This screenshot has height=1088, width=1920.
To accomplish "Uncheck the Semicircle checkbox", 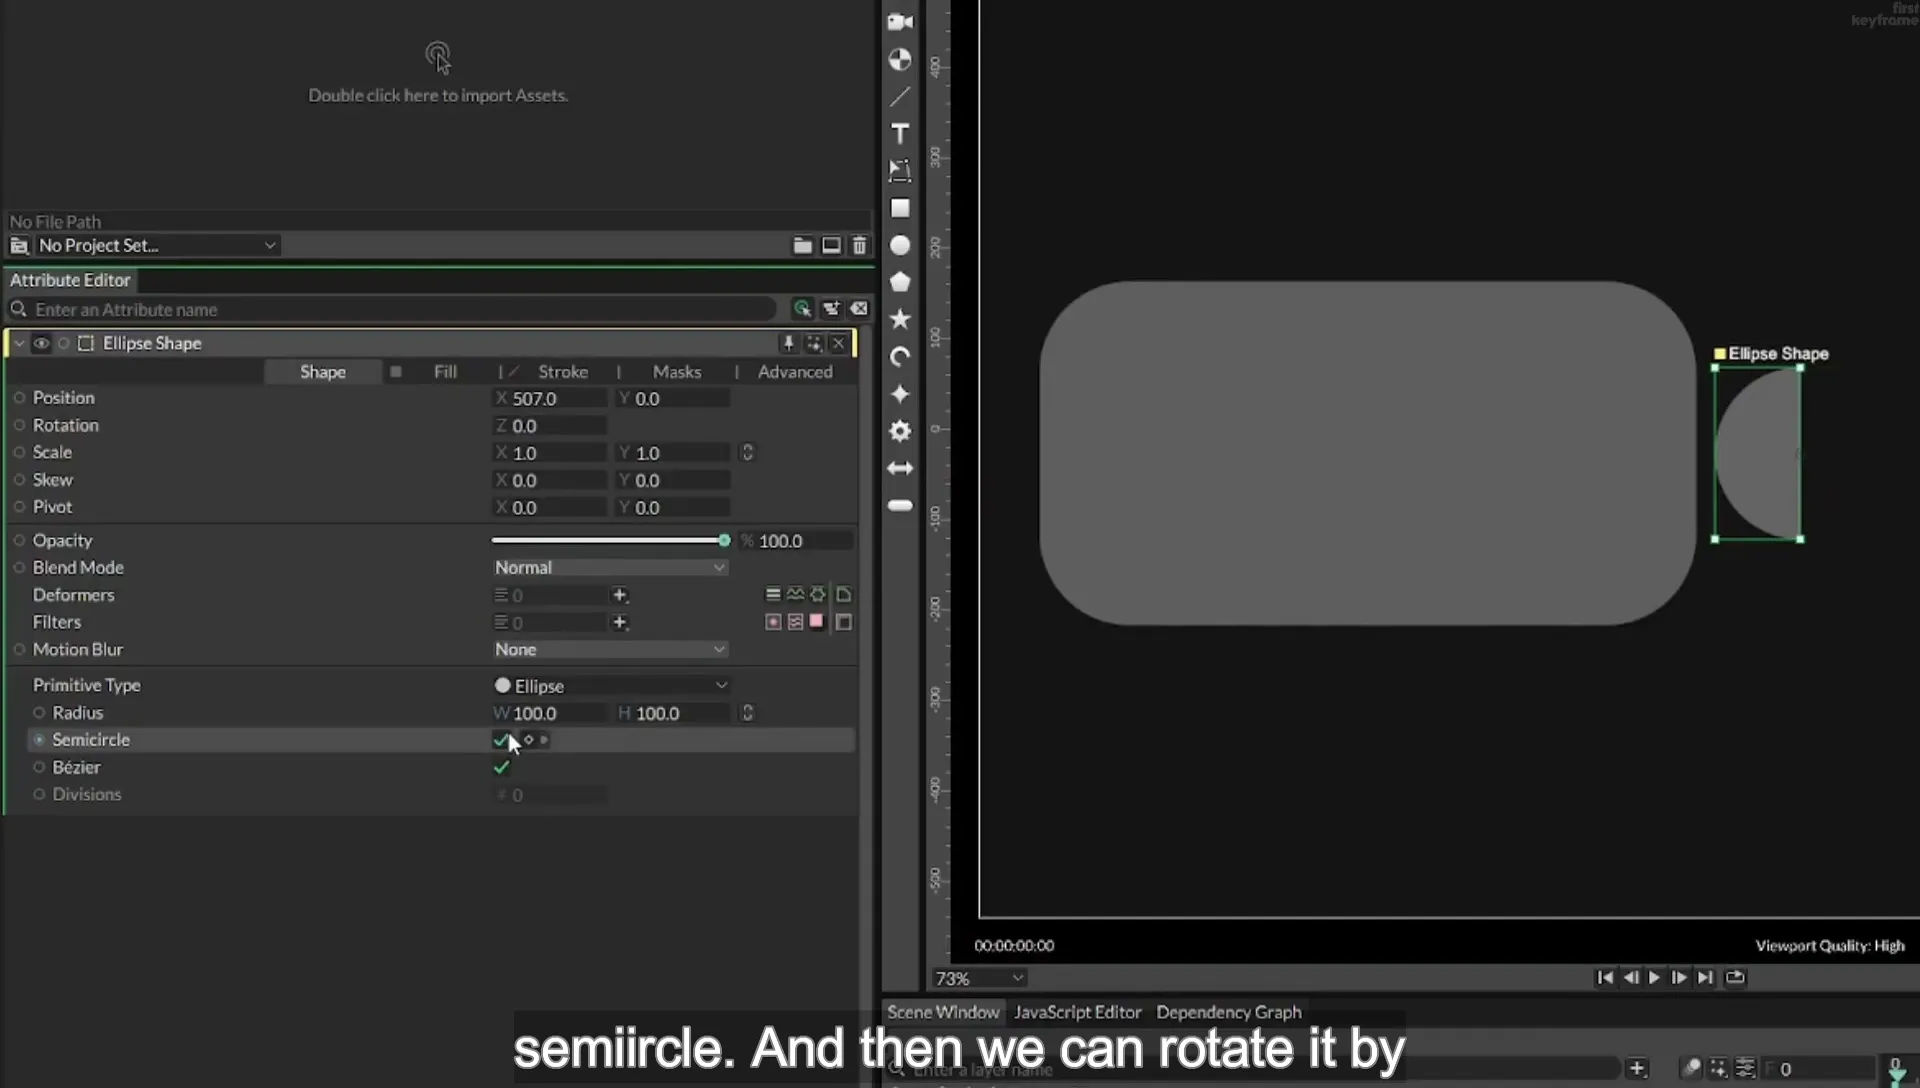I will pyautogui.click(x=501, y=740).
